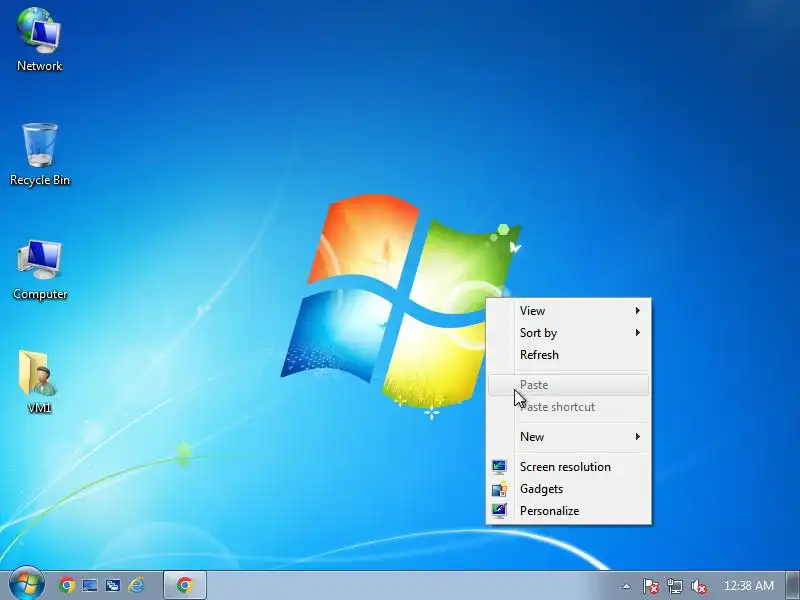Click the Personalize menu icon
The image size is (800, 600).
pos(499,511)
